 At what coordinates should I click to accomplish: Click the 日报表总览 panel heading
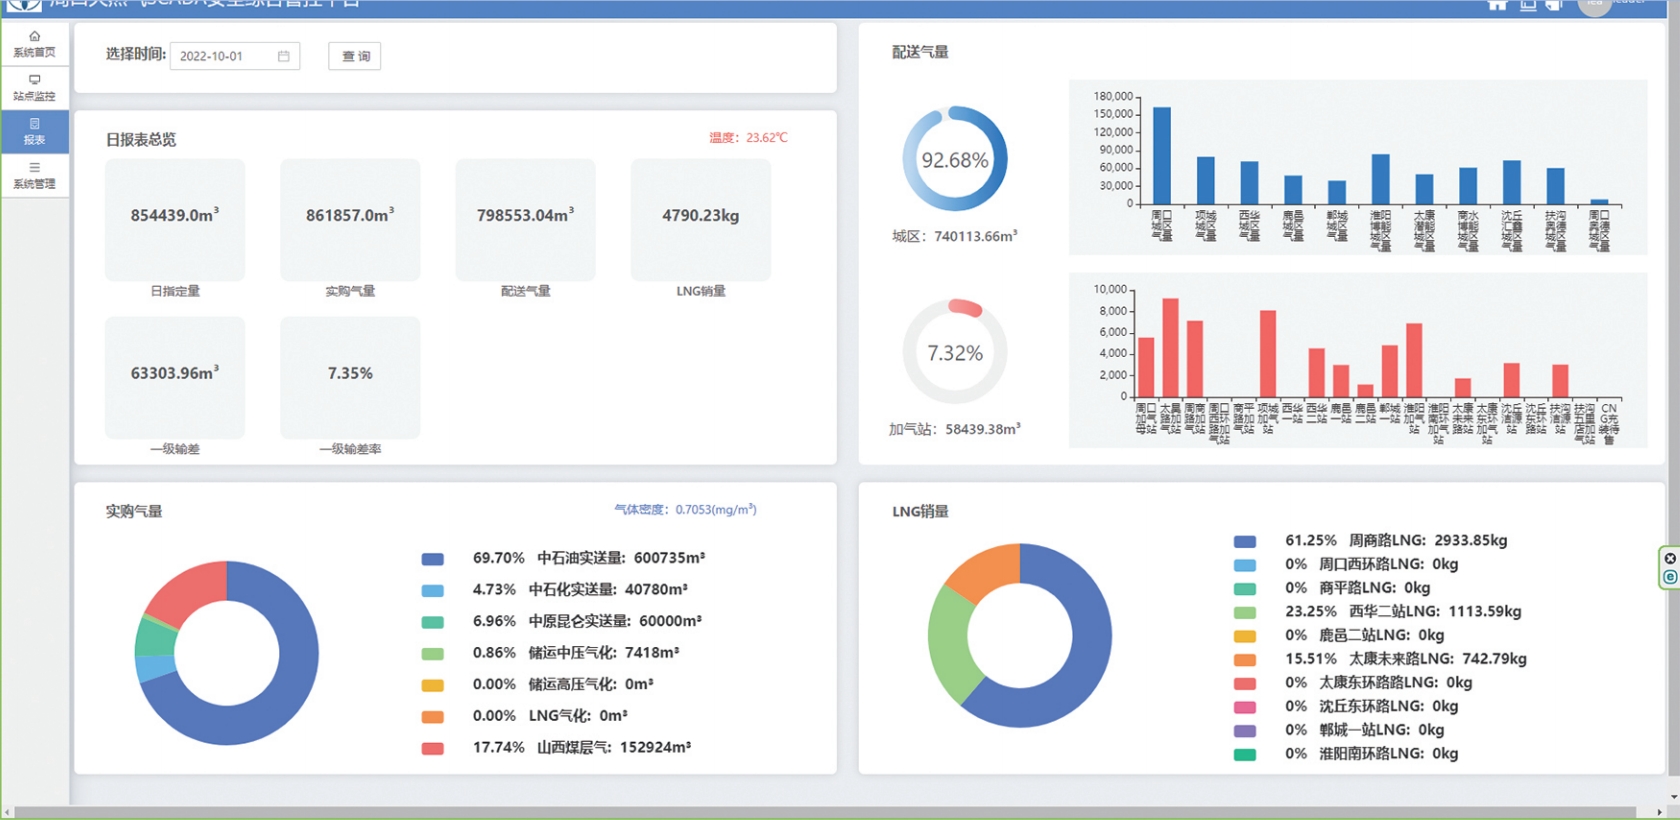tap(141, 139)
